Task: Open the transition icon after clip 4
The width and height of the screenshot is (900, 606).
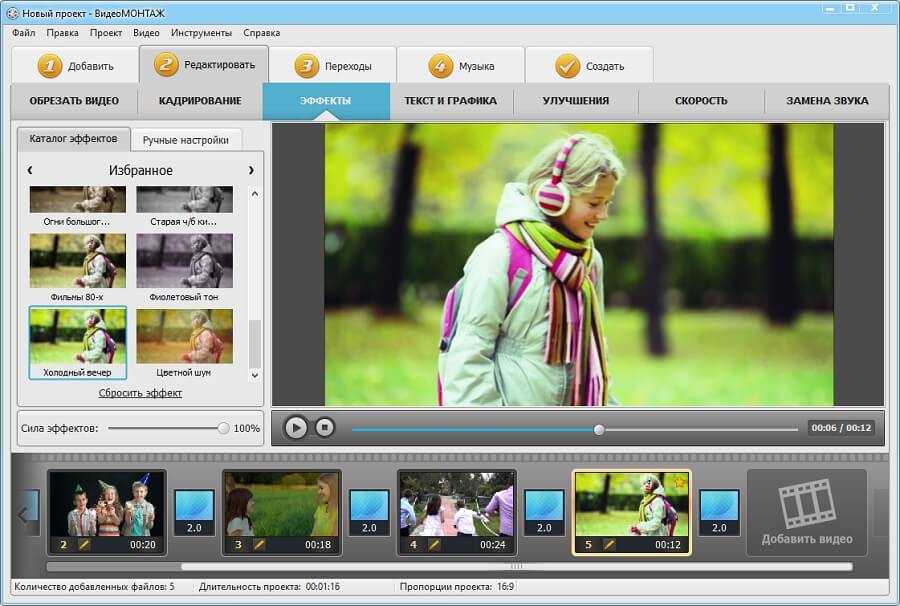Action: click(x=544, y=512)
